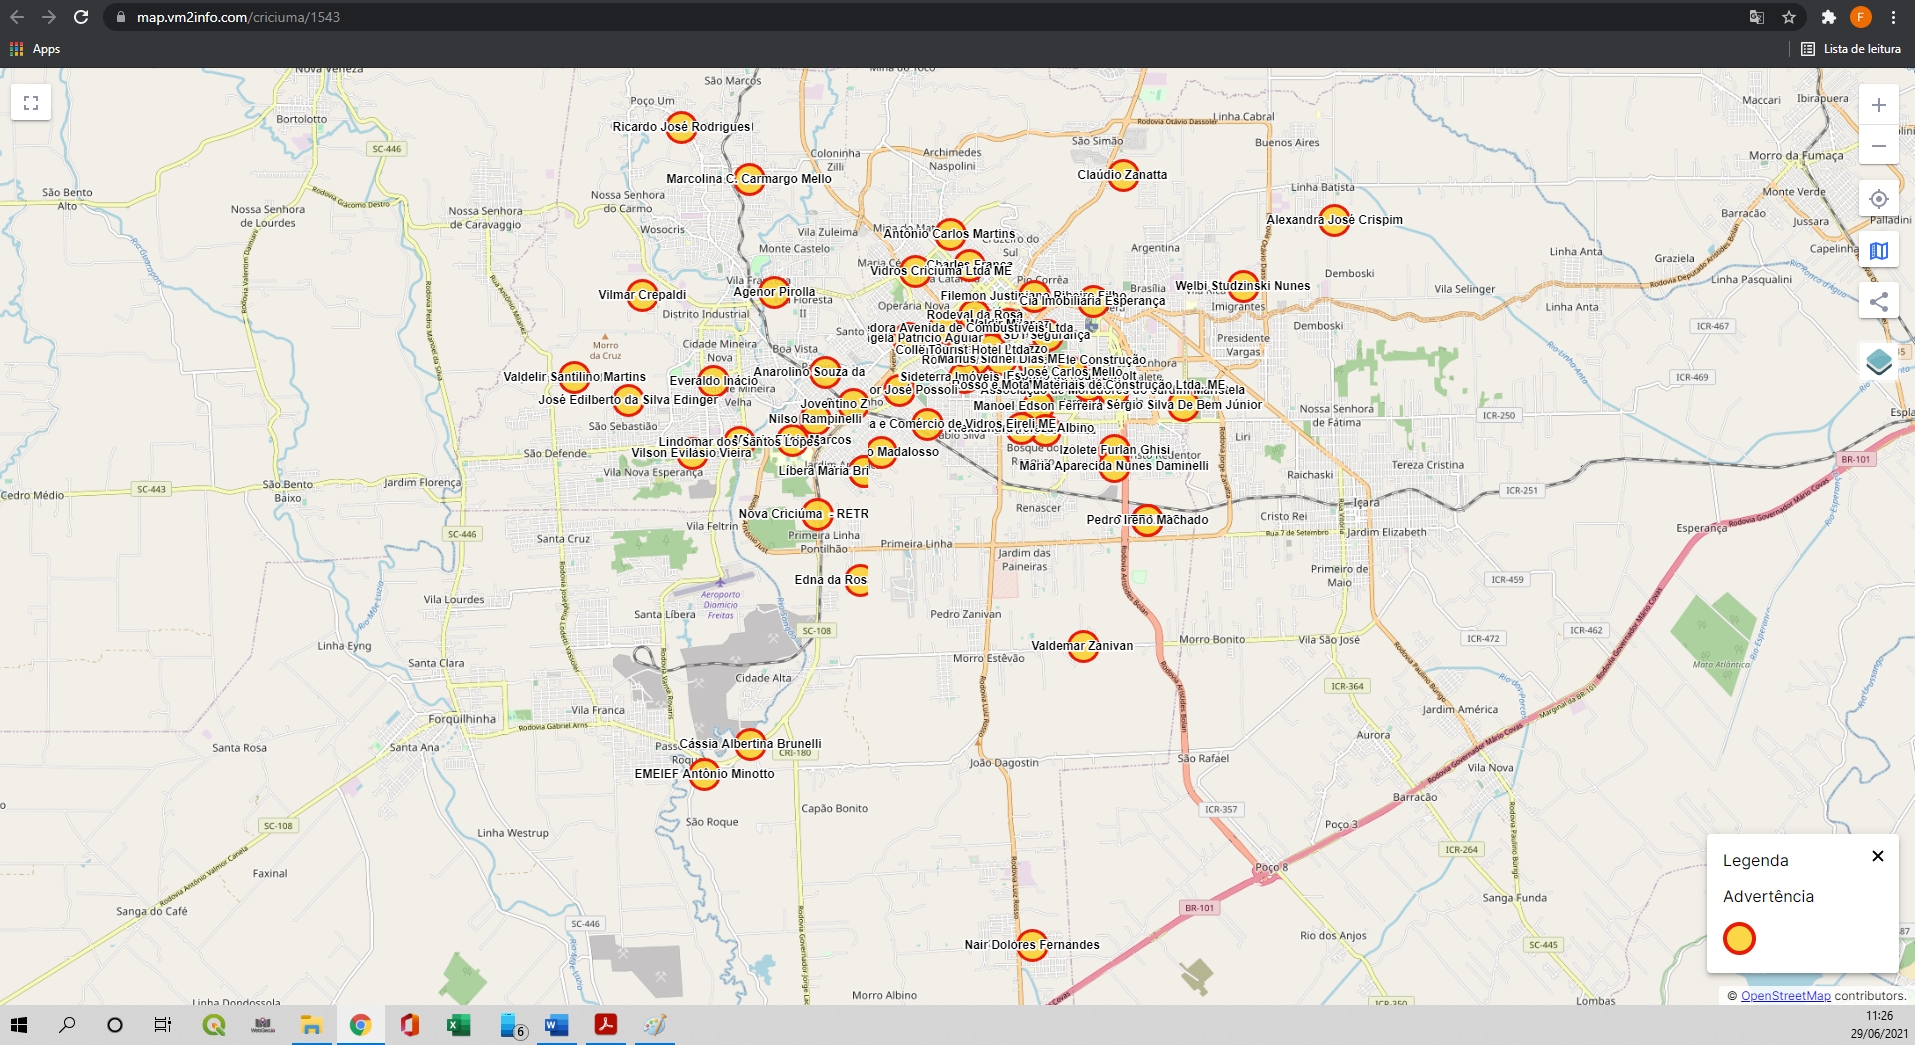This screenshot has height=1045, width=1915.
Task: Zoom in on the map
Action: tap(1878, 105)
